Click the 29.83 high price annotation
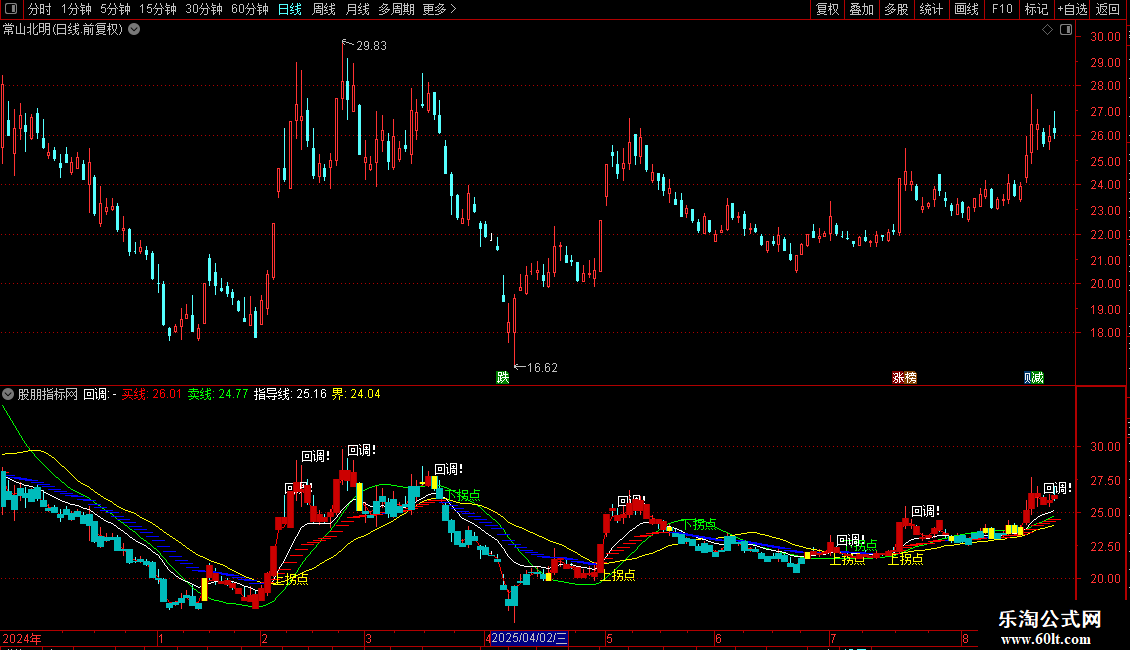This screenshot has height=650, width=1130. 371,45
